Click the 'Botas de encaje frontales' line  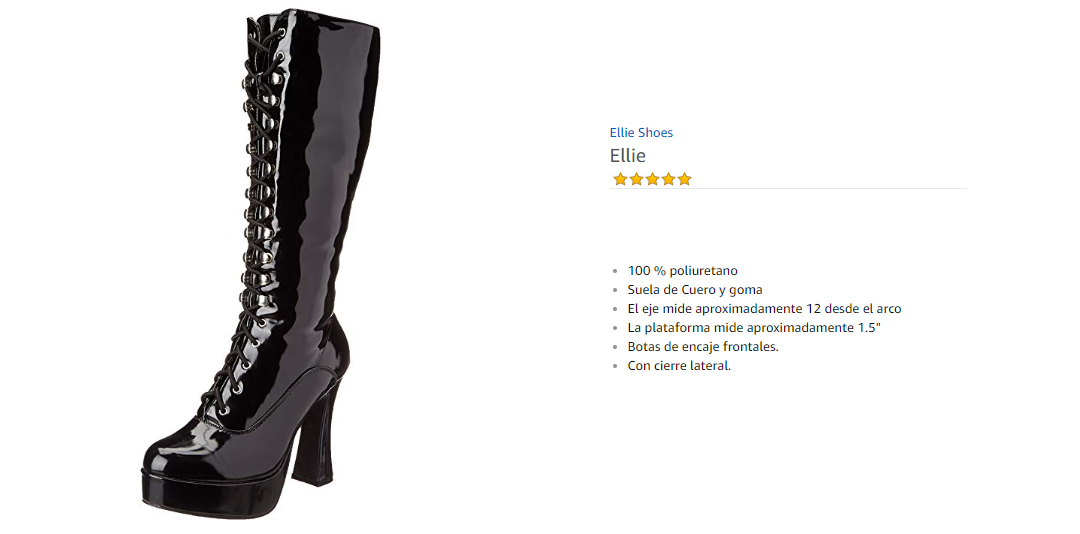point(703,347)
